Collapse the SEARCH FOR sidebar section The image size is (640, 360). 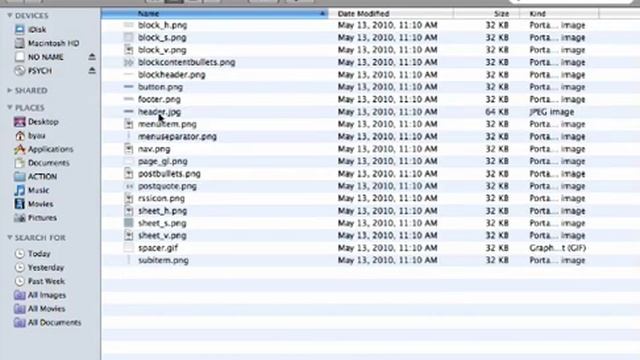[x=9, y=238]
